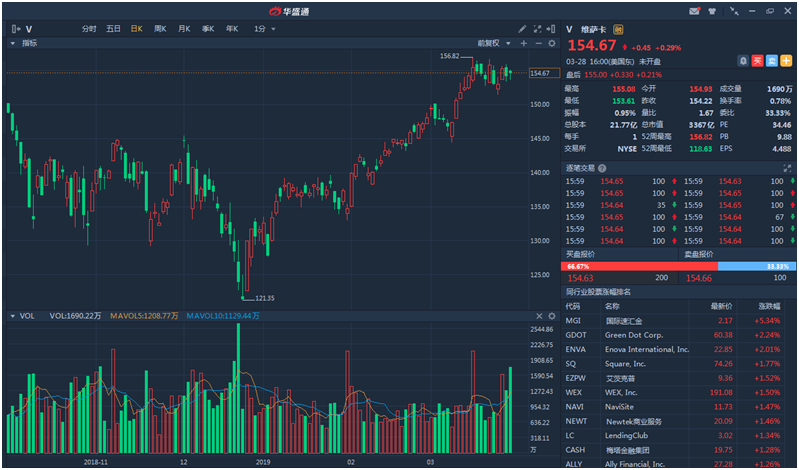Zoom out the K-line chart with minus

[537, 44]
